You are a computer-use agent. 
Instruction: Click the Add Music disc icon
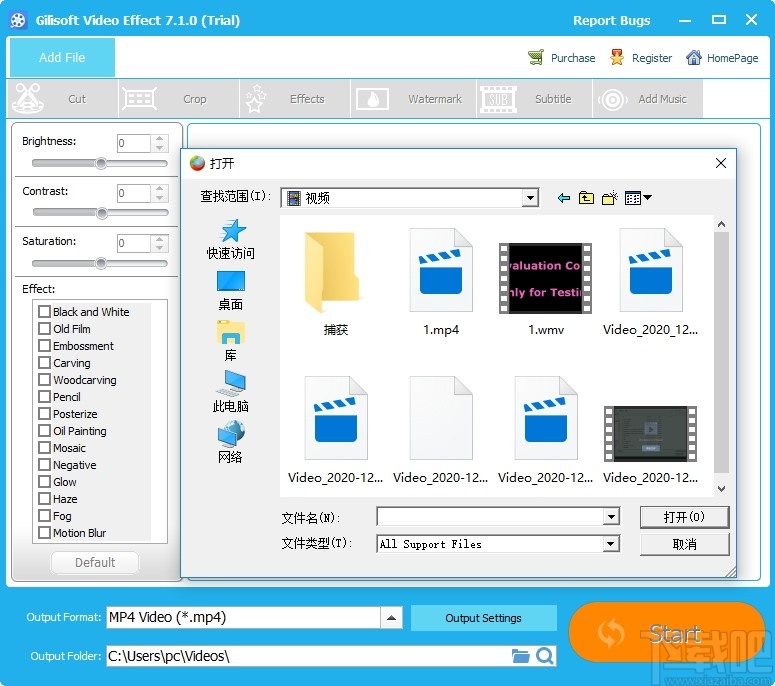613,99
